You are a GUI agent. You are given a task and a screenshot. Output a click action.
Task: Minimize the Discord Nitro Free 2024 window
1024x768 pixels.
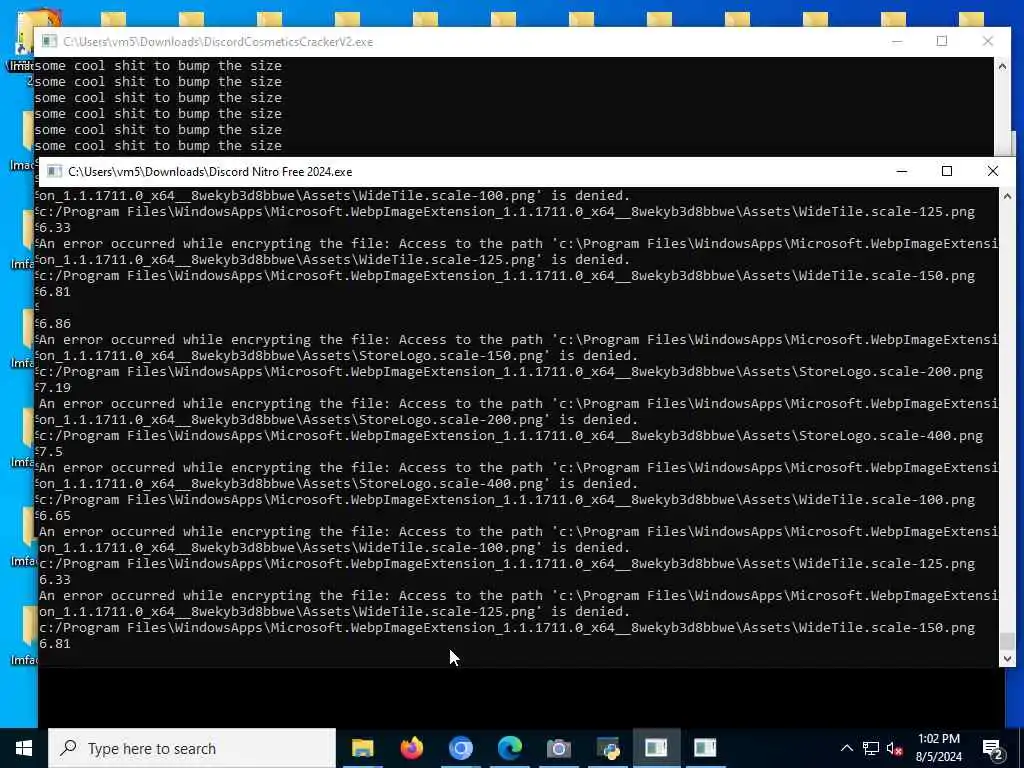click(902, 171)
